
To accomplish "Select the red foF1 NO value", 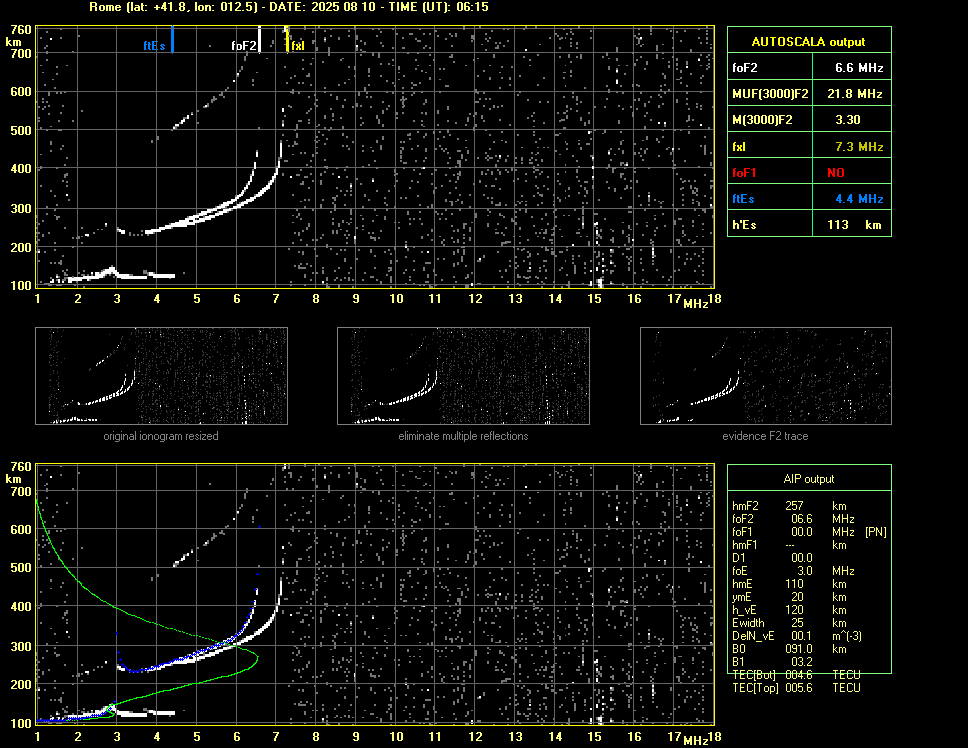I will pos(836,173).
